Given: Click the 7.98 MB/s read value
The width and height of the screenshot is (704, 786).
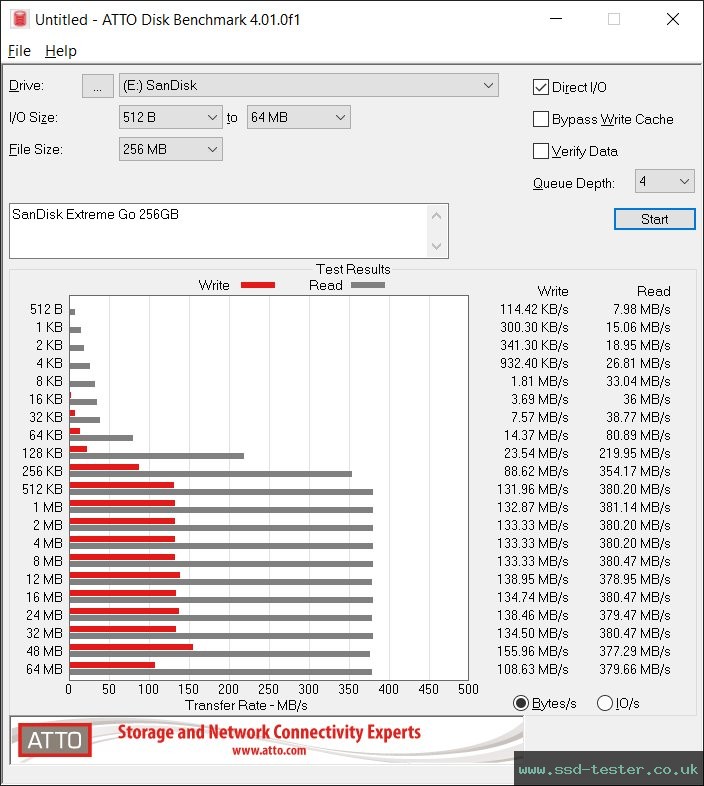Looking at the screenshot, I should [x=641, y=309].
